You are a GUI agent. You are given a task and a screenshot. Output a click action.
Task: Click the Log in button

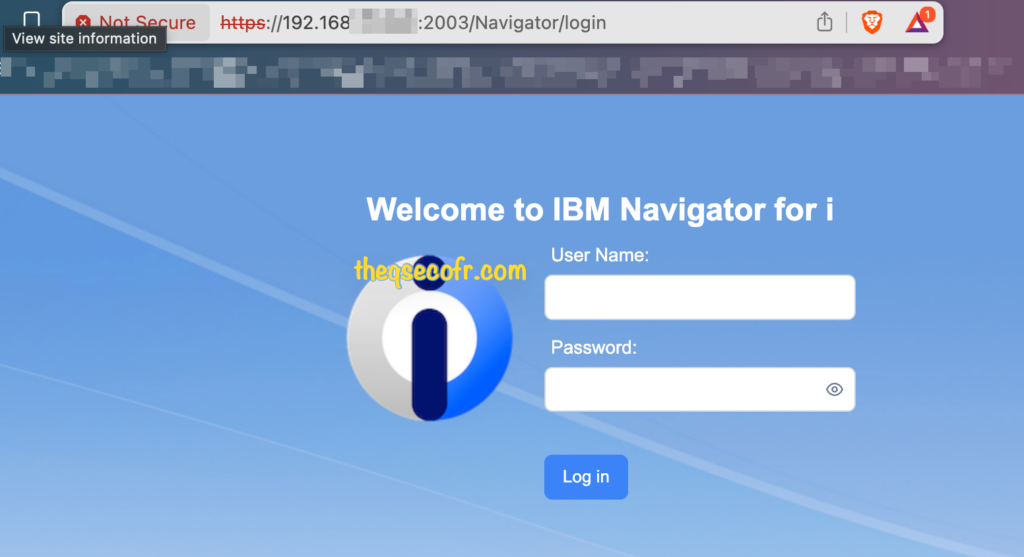coord(586,477)
